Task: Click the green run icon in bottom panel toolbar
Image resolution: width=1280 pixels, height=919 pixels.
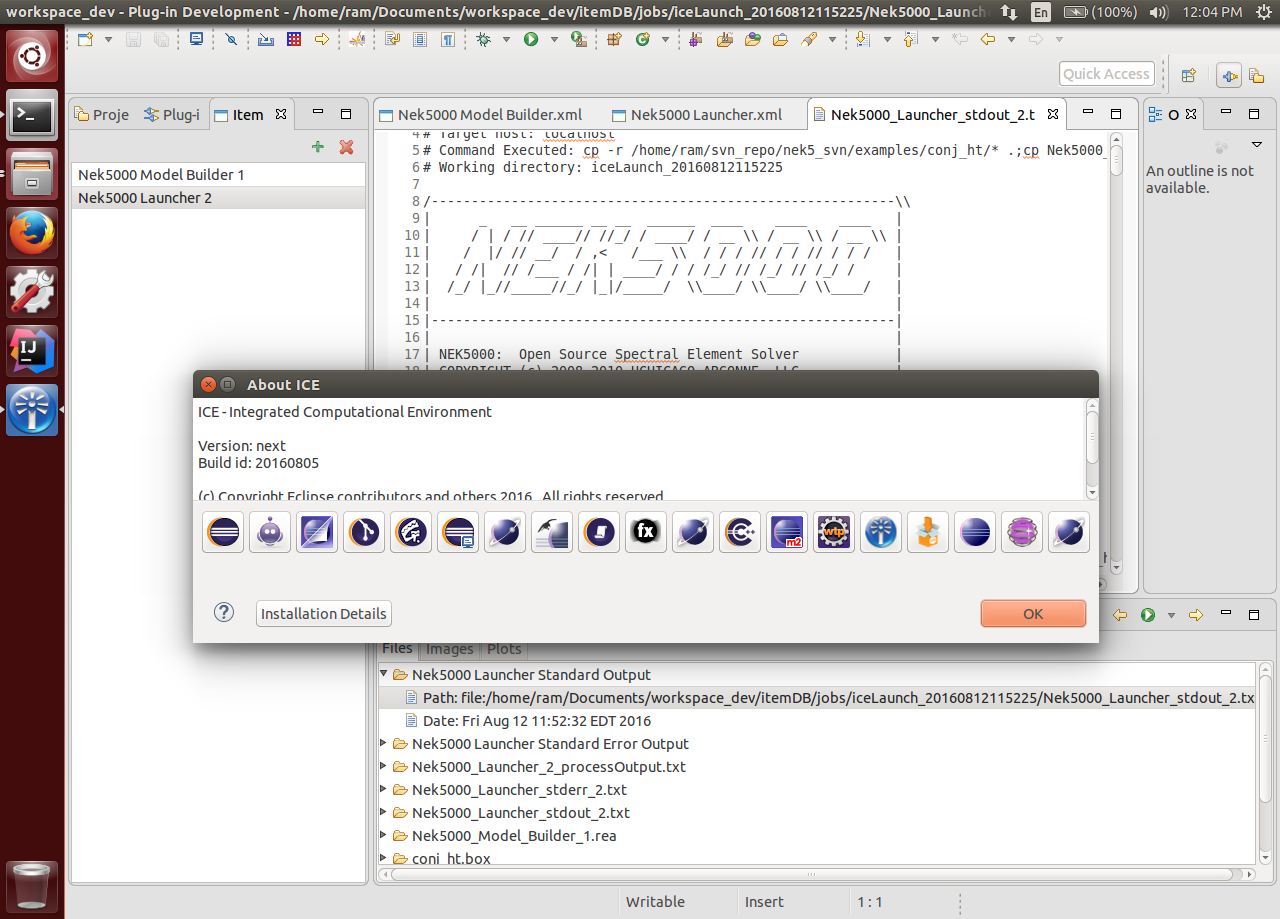Action: pos(1148,615)
